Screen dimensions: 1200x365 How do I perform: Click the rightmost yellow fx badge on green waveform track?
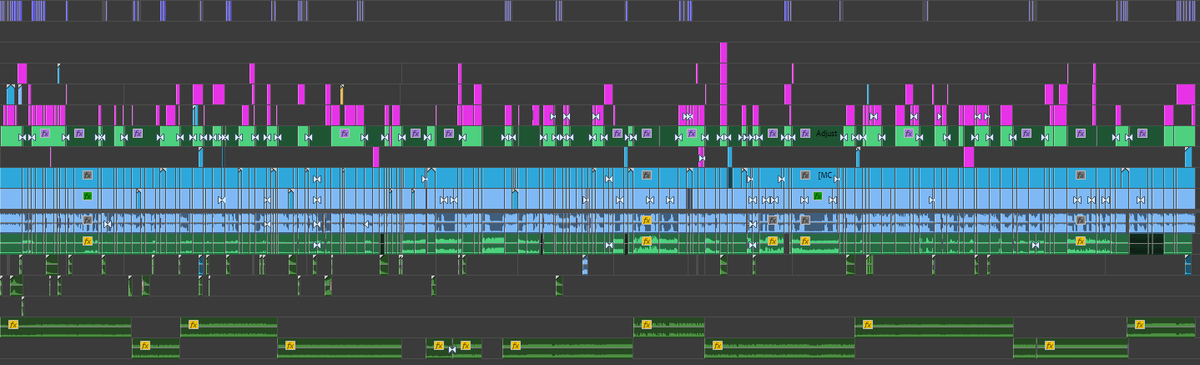pos(1080,241)
